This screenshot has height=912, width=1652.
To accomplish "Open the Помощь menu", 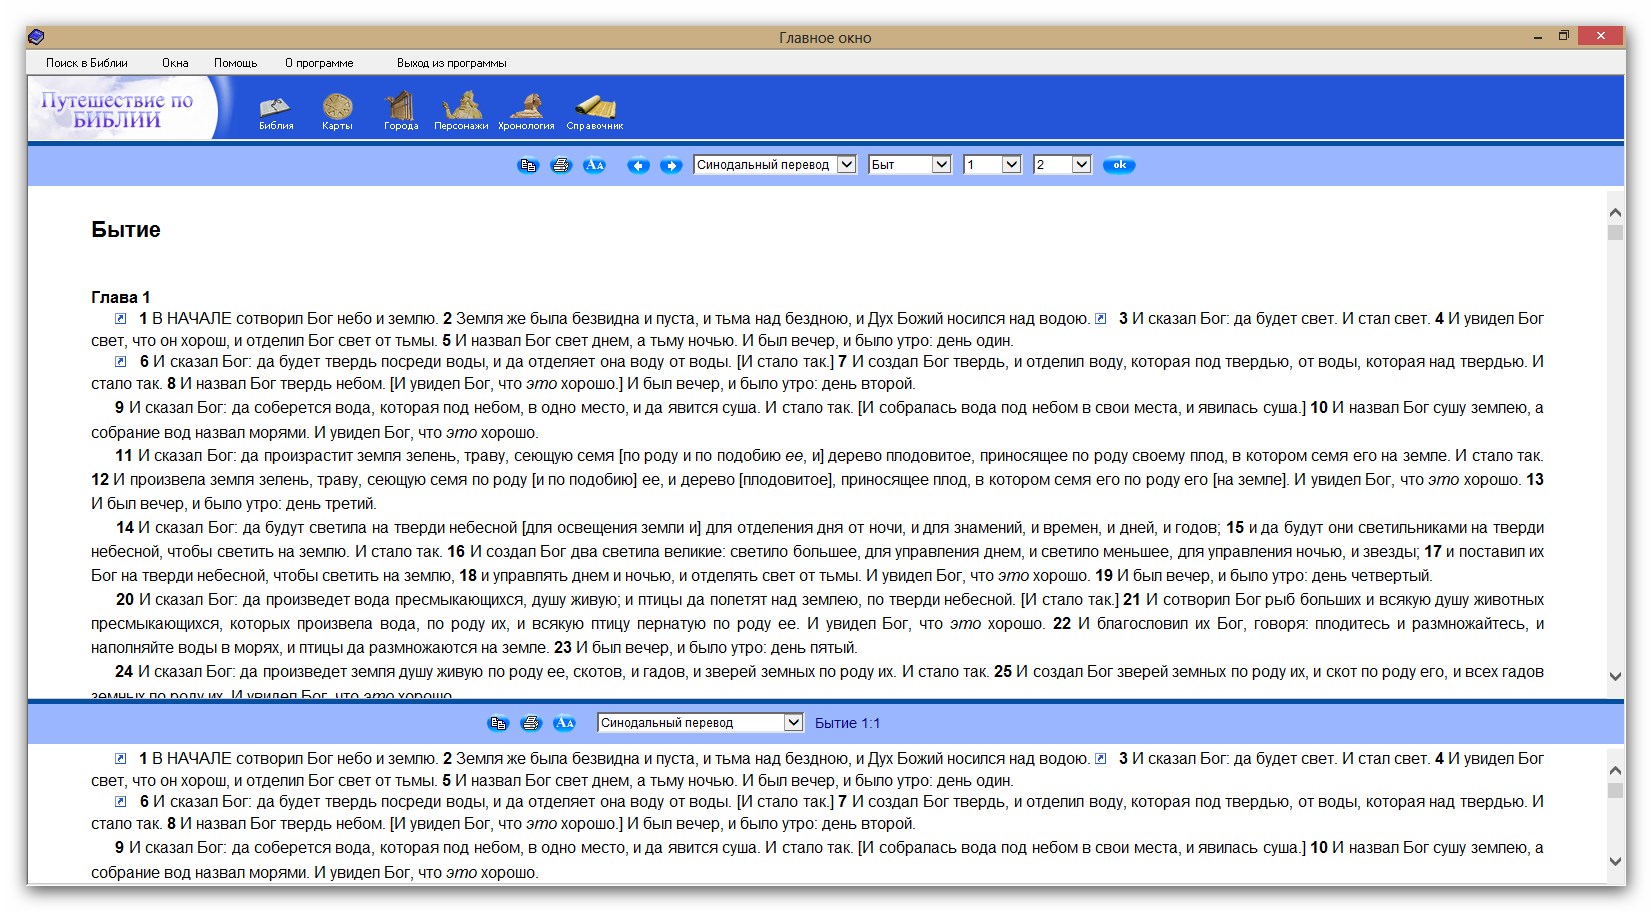I will [235, 63].
